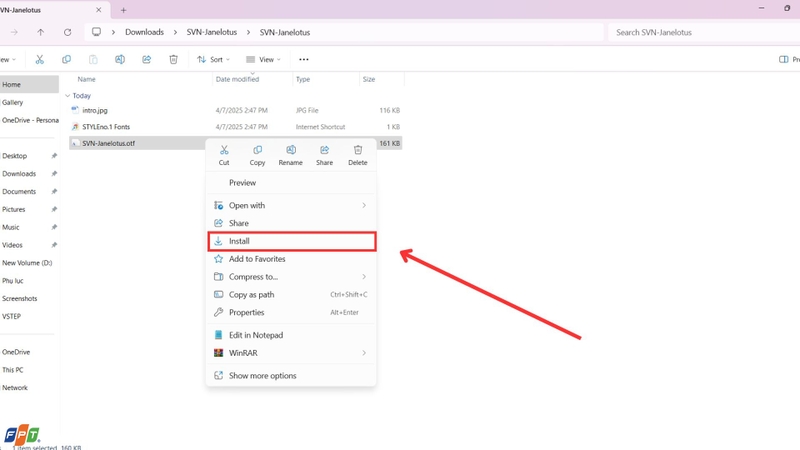The image size is (800, 450).
Task: Click the Rename icon in the context menu
Action: (291, 150)
